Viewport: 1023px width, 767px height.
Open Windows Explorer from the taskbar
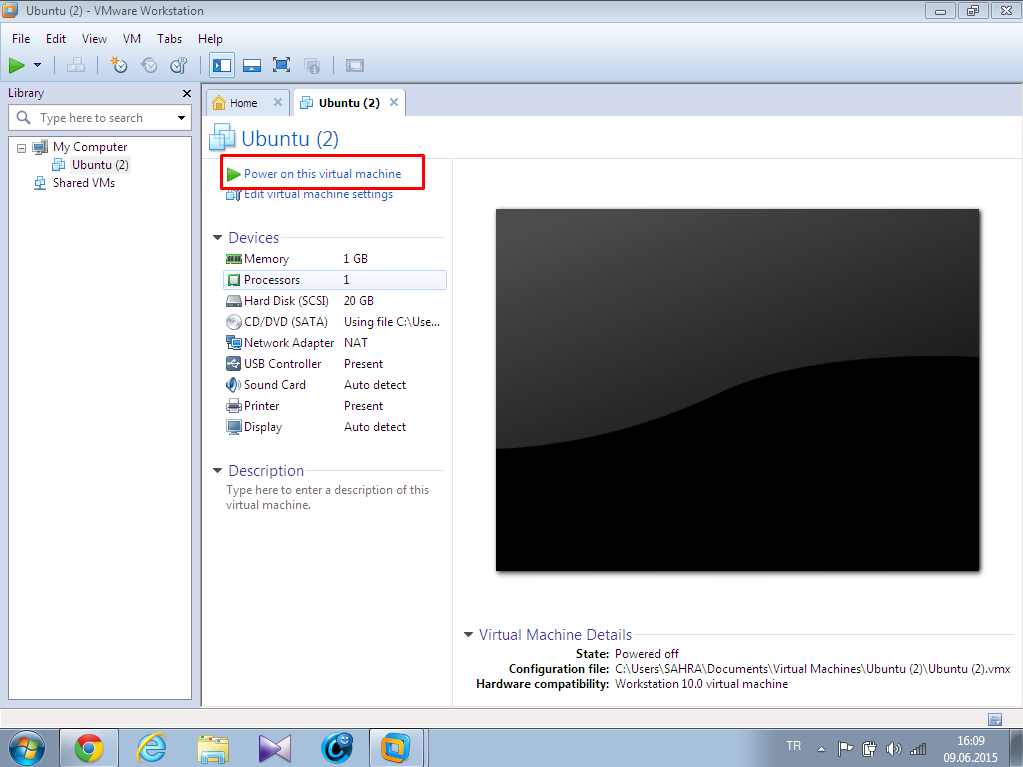[x=213, y=748]
